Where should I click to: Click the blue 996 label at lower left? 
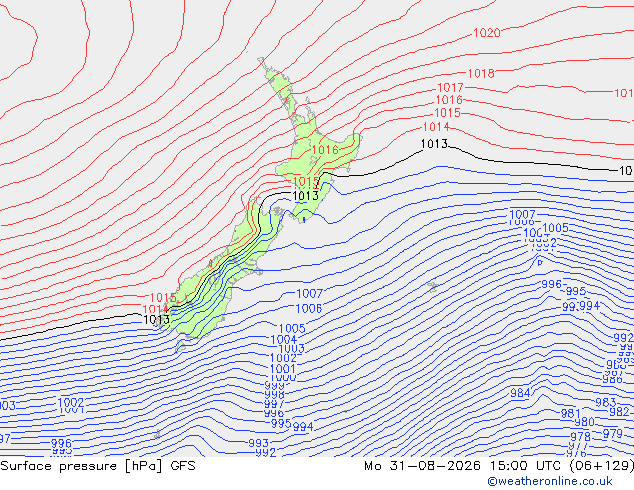point(61,444)
